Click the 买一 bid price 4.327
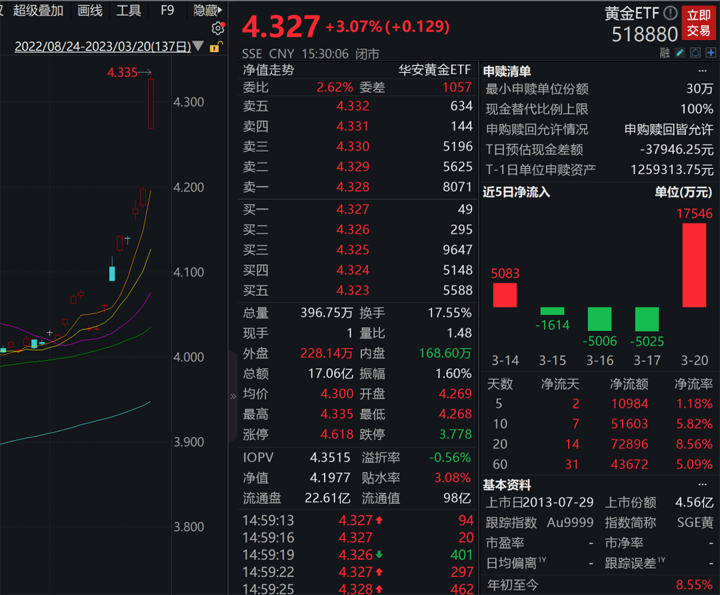 click(353, 209)
